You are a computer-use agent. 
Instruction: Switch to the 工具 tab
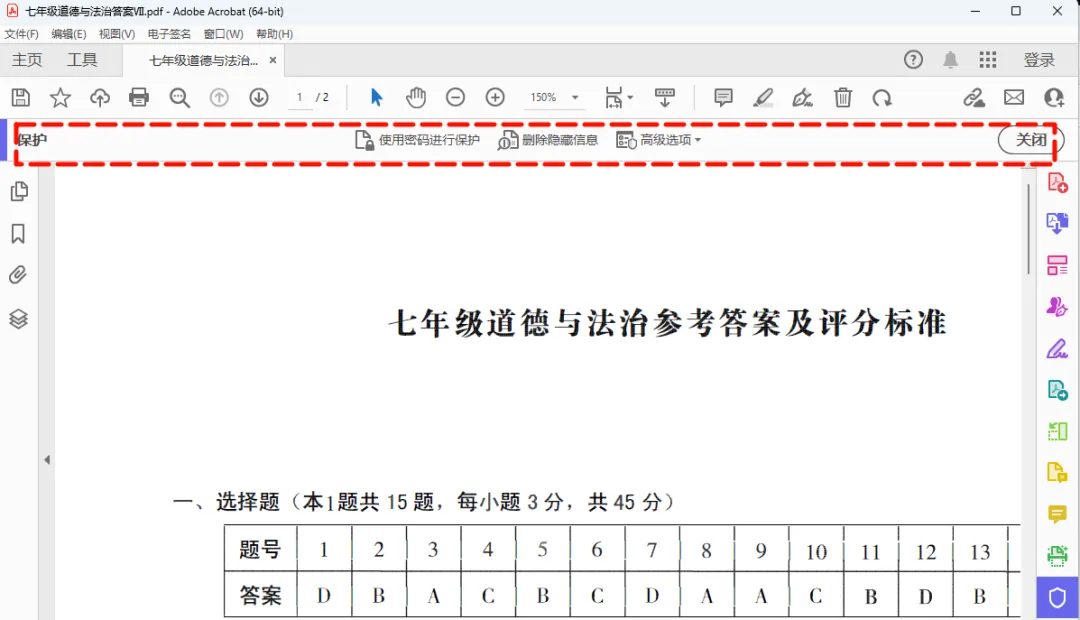pos(82,60)
